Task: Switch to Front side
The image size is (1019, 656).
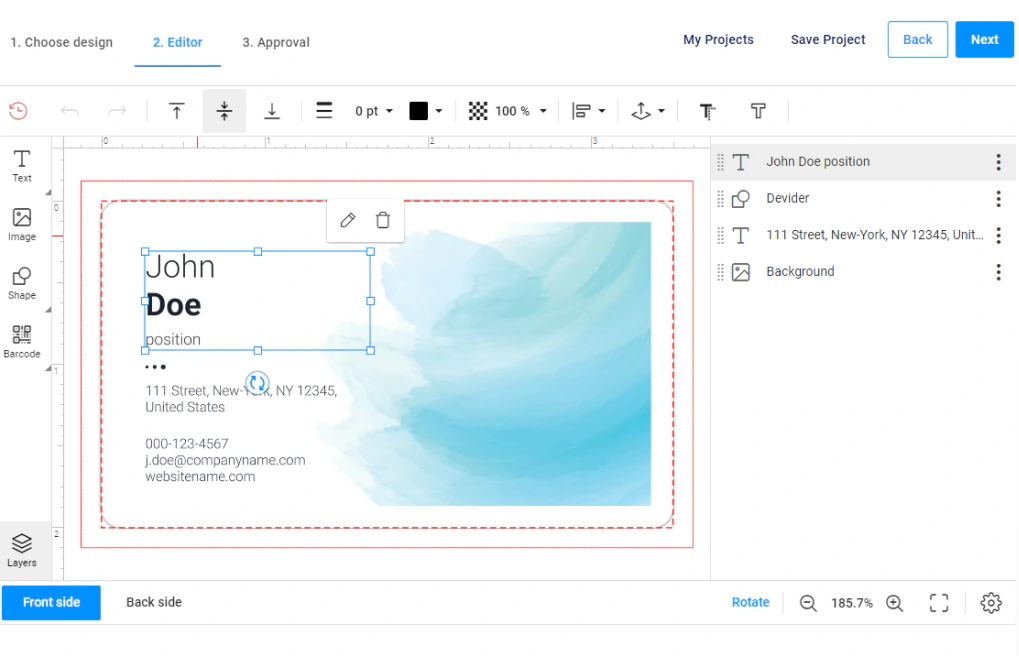Action: 51,603
